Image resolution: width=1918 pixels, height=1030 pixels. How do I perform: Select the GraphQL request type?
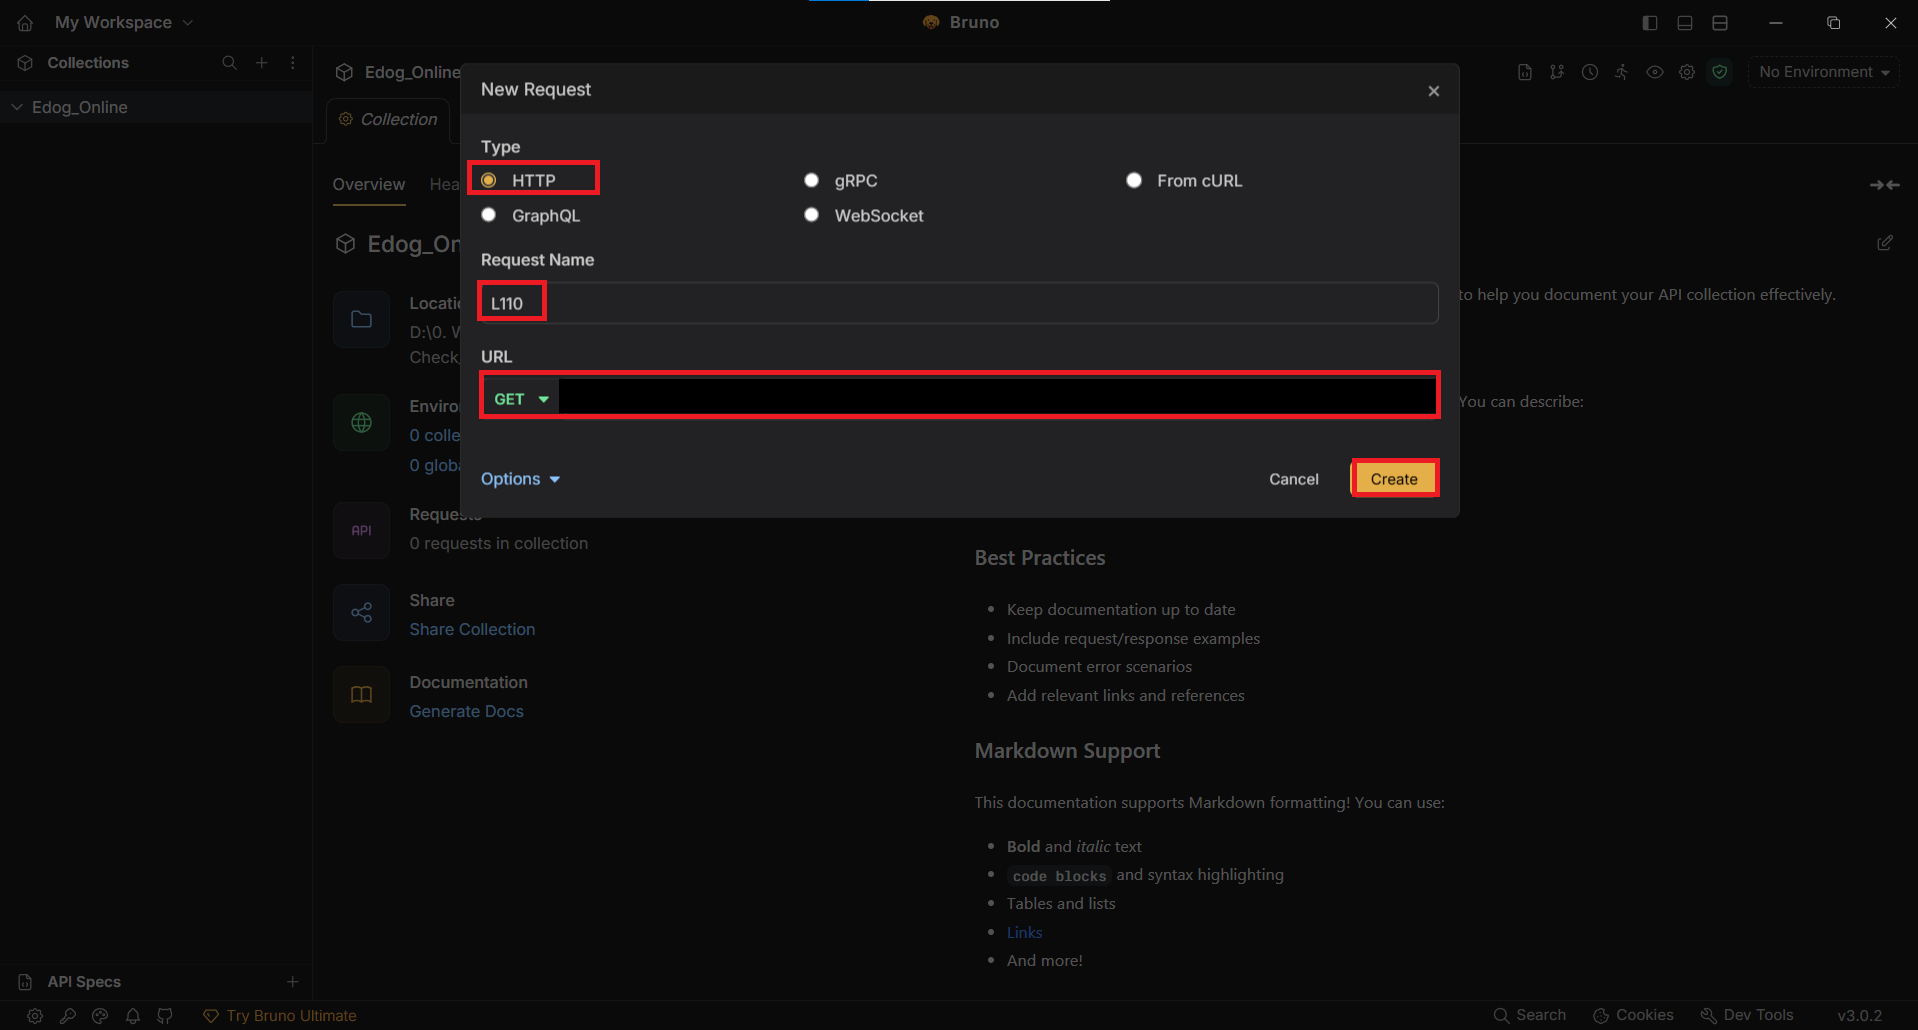(489, 215)
